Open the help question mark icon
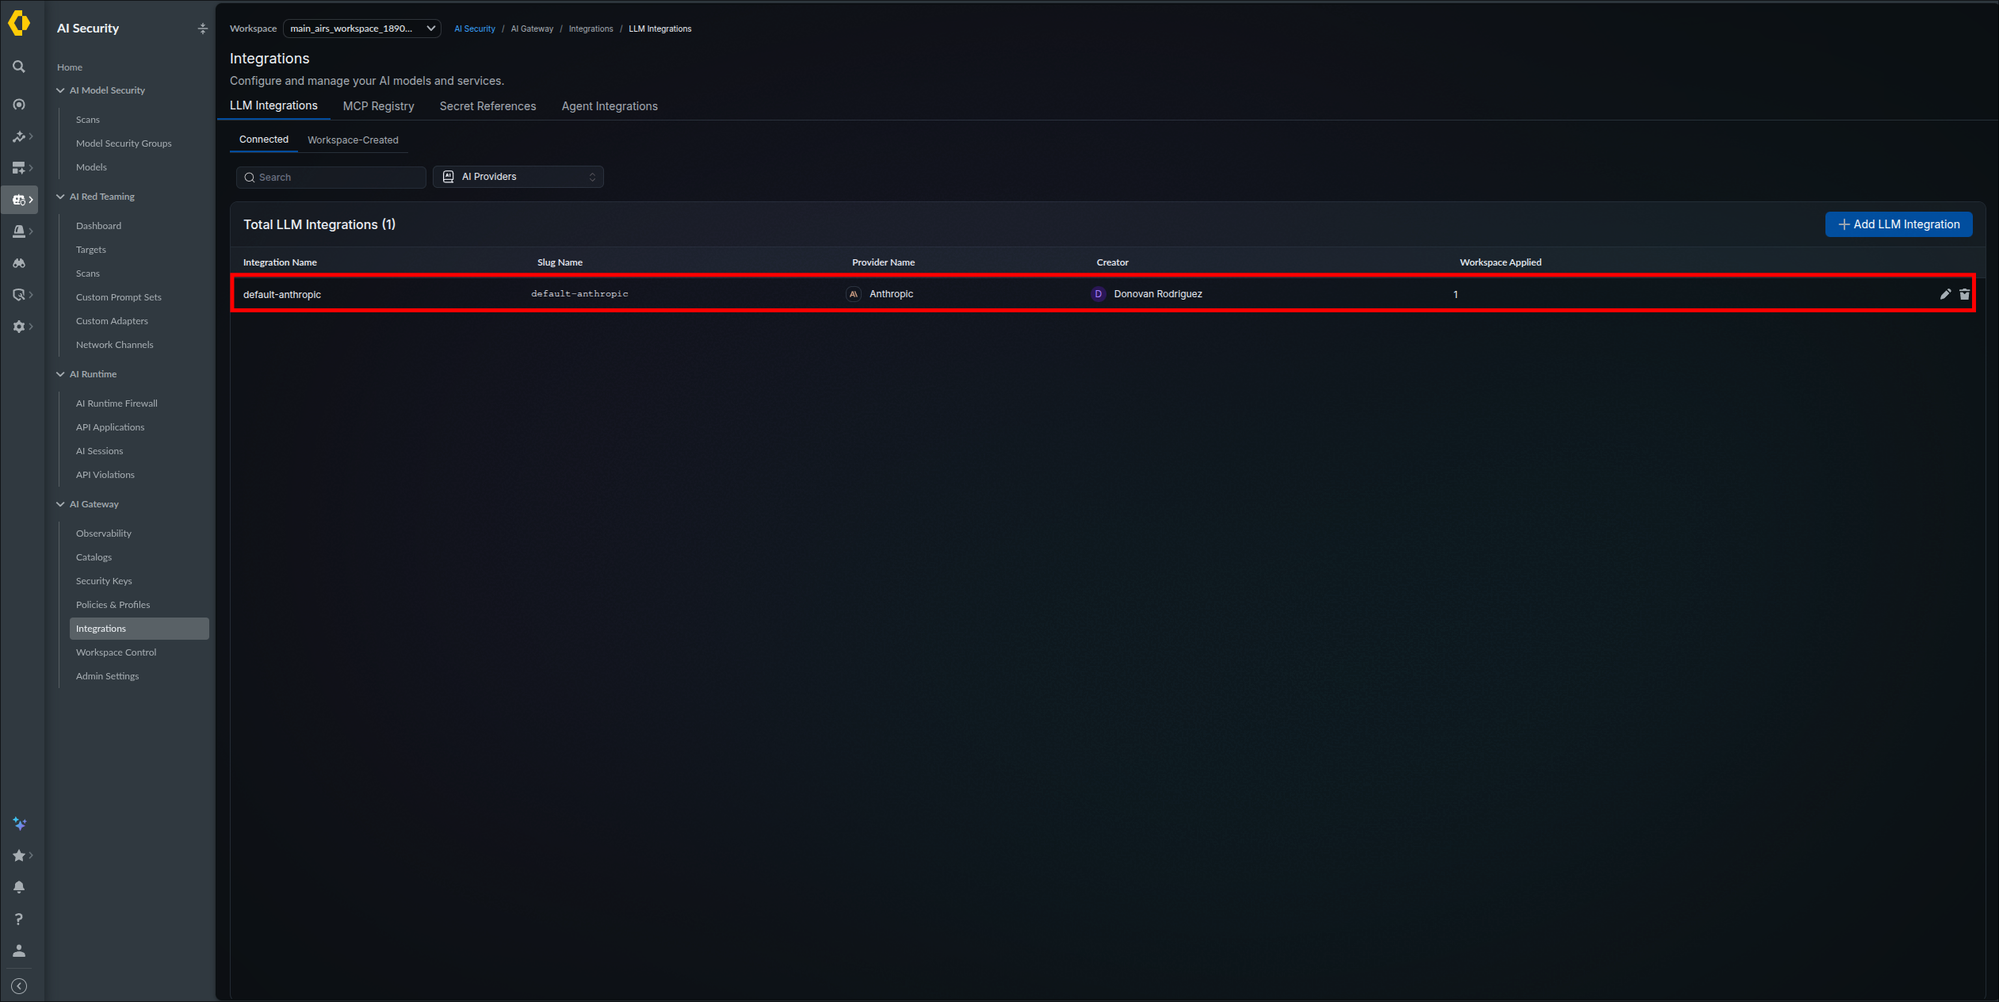The height and width of the screenshot is (1002, 1999). 19,919
